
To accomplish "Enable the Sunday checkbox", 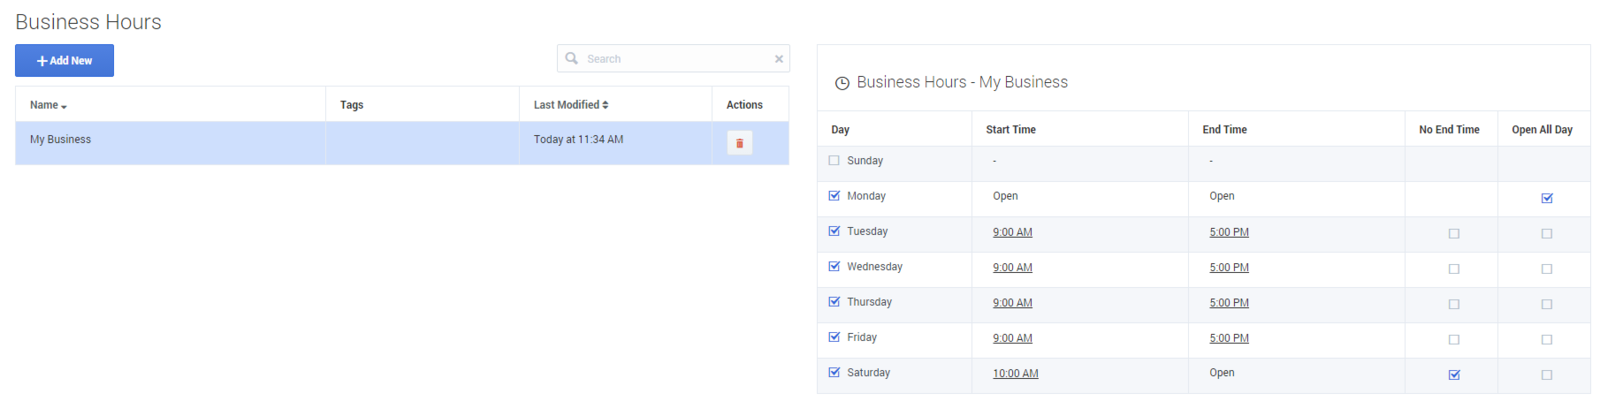I will pos(834,160).
